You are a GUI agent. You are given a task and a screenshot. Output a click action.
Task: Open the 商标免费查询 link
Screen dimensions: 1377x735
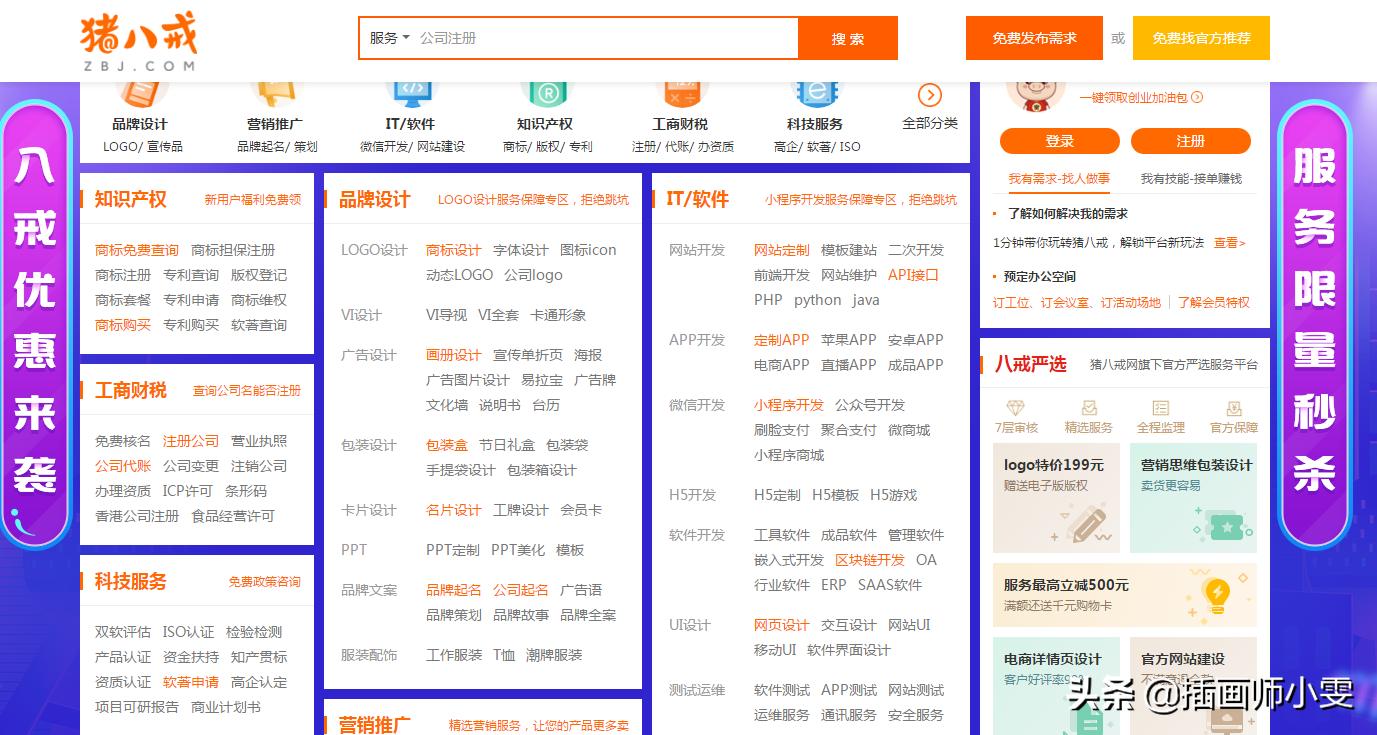point(137,250)
